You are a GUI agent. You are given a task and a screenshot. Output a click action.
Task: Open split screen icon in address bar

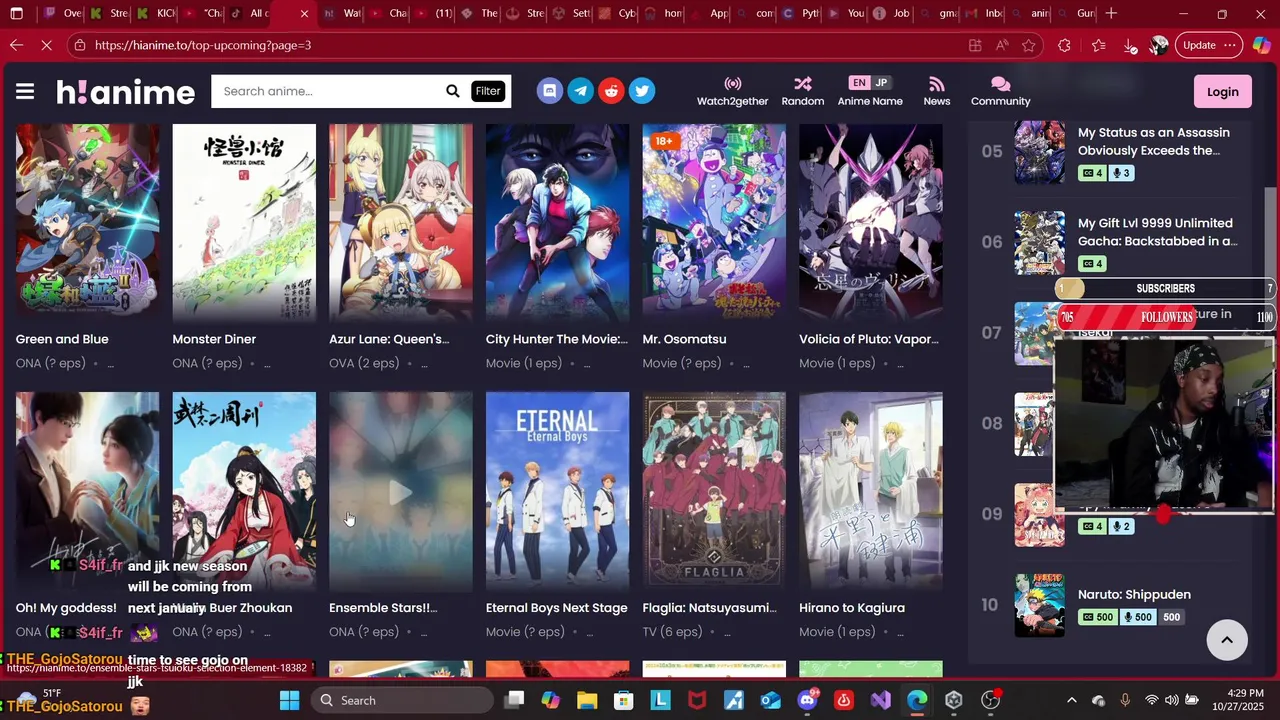[x=975, y=45]
